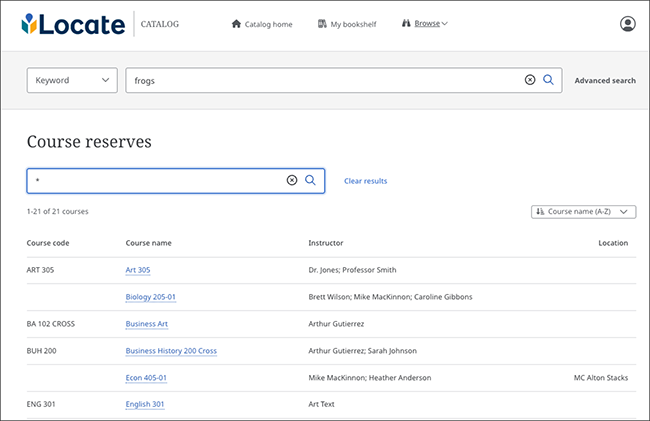This screenshot has width=650, height=421.
Task: Click the Course name column header
Action: 148,243
